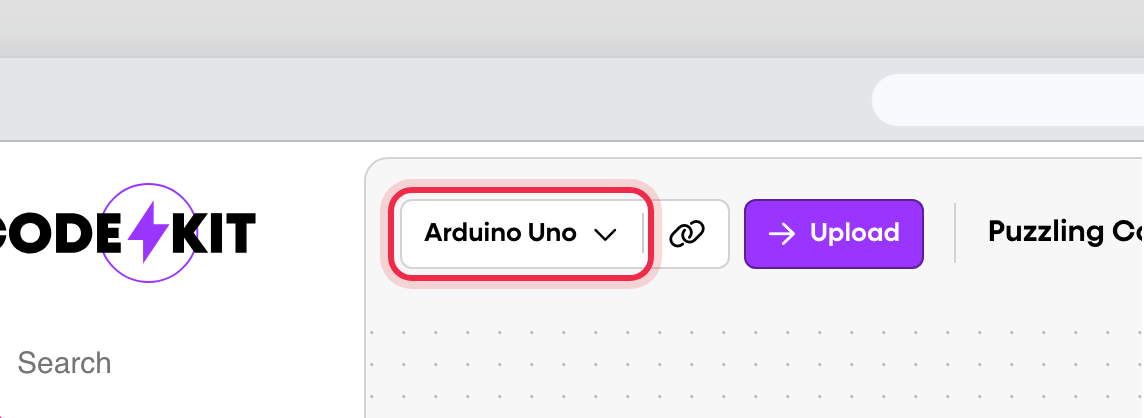Click the dotted canvas workspace

750,370
